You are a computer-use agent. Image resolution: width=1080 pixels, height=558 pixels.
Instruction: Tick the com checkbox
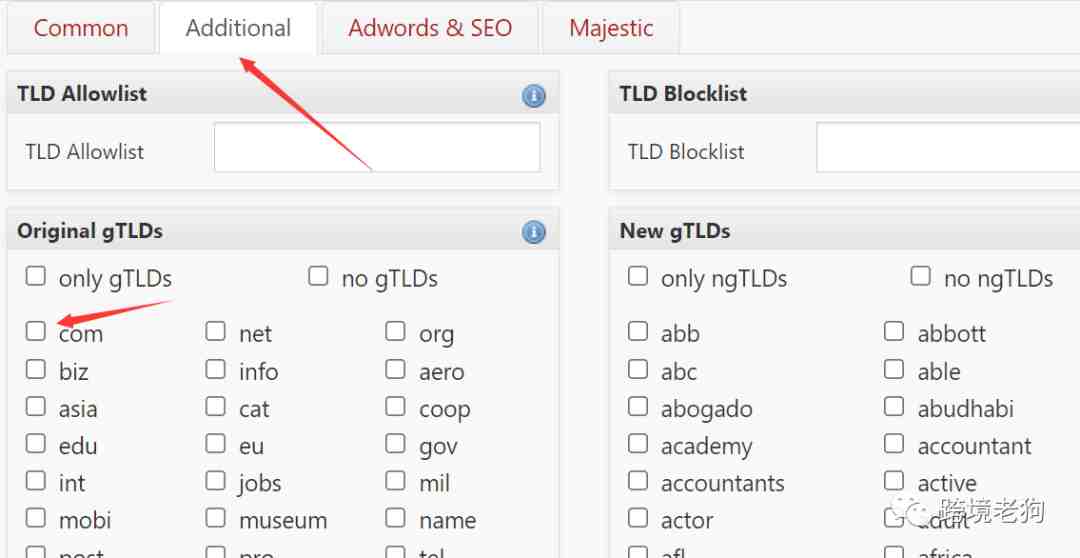click(x=36, y=331)
